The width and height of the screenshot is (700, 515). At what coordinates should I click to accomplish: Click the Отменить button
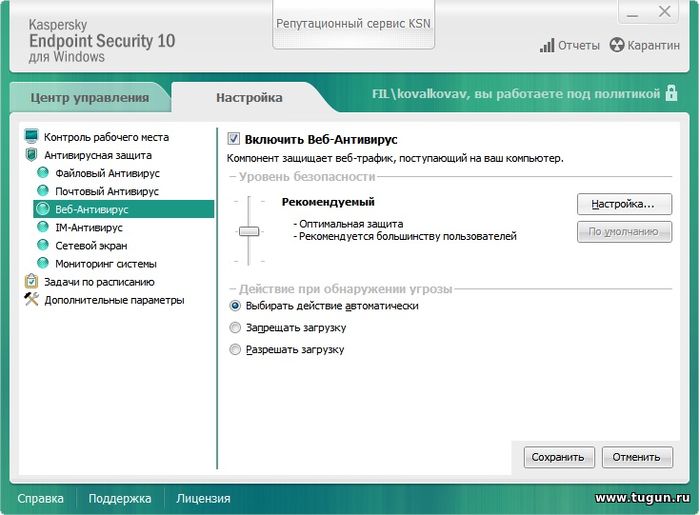[x=637, y=457]
